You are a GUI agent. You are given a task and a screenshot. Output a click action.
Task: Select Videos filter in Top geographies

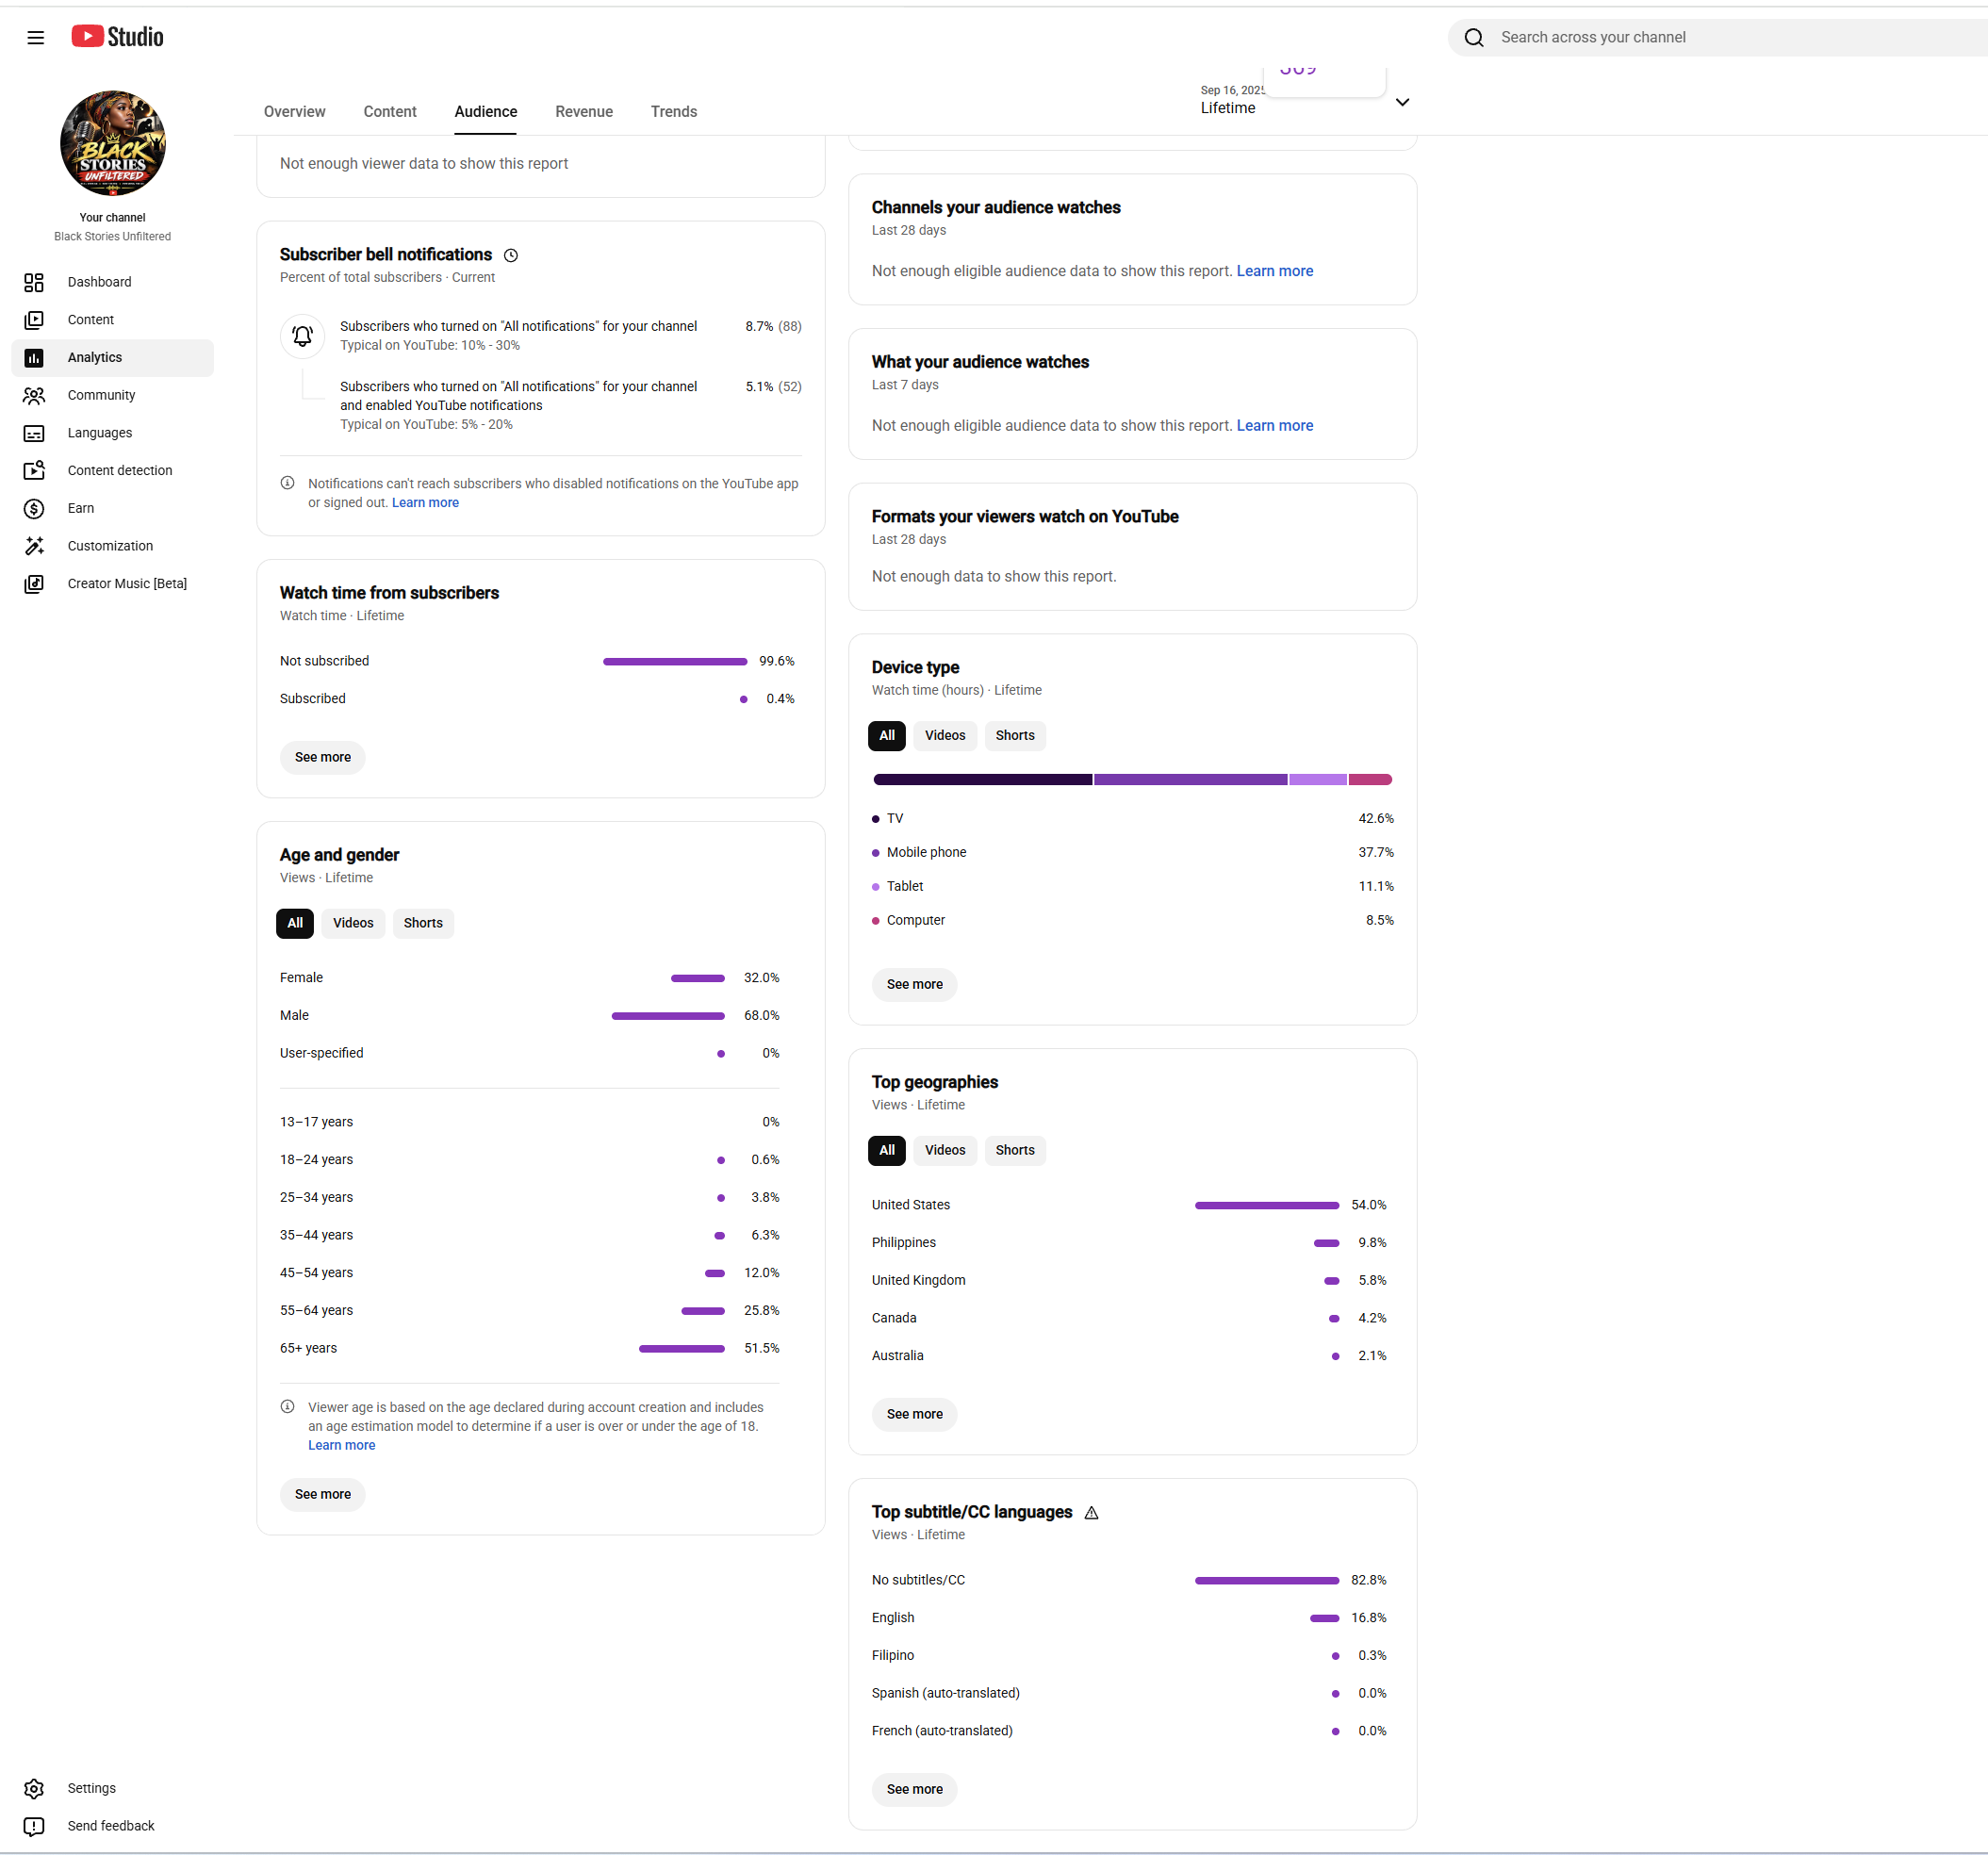tap(945, 1149)
